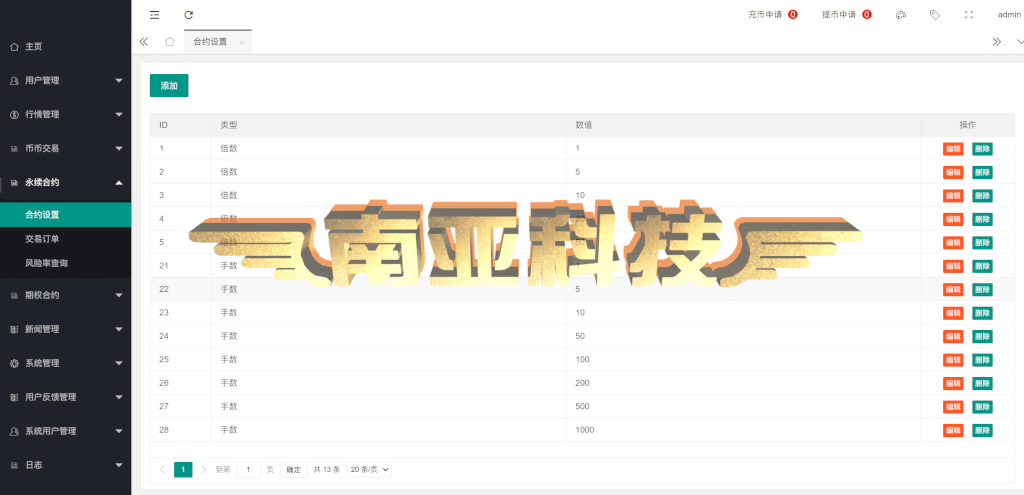1024x495 pixels.
Task: Collapse the 永续合约 sidebar menu
Action: point(65,182)
